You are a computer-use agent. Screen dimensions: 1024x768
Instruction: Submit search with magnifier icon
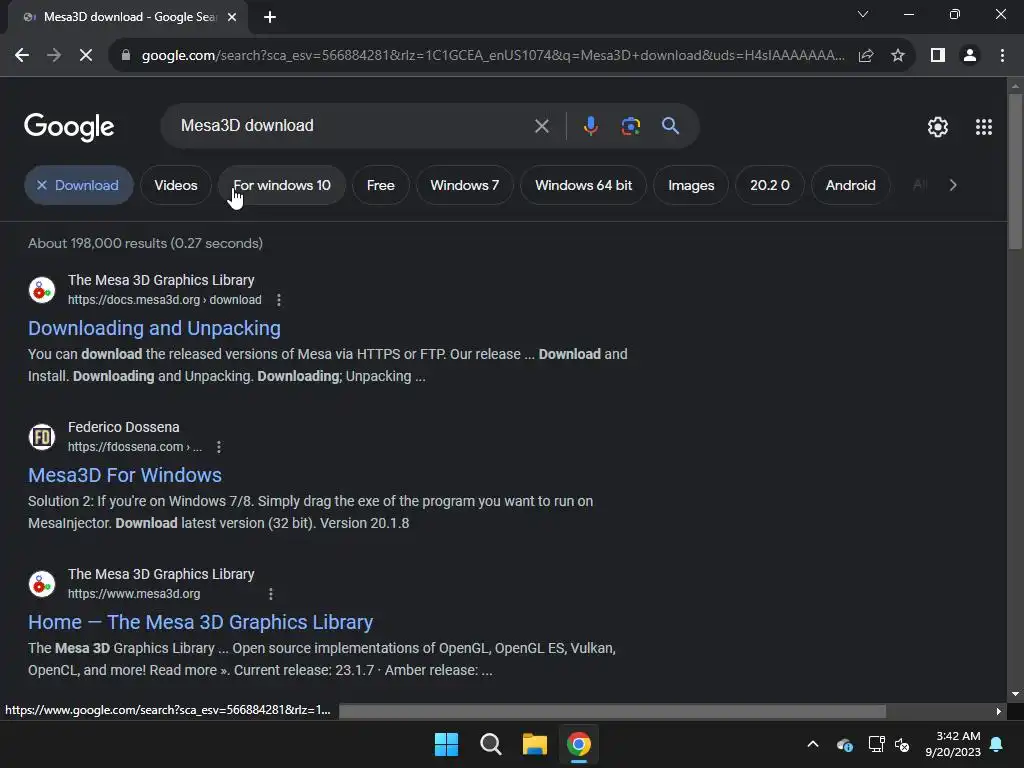coord(670,125)
